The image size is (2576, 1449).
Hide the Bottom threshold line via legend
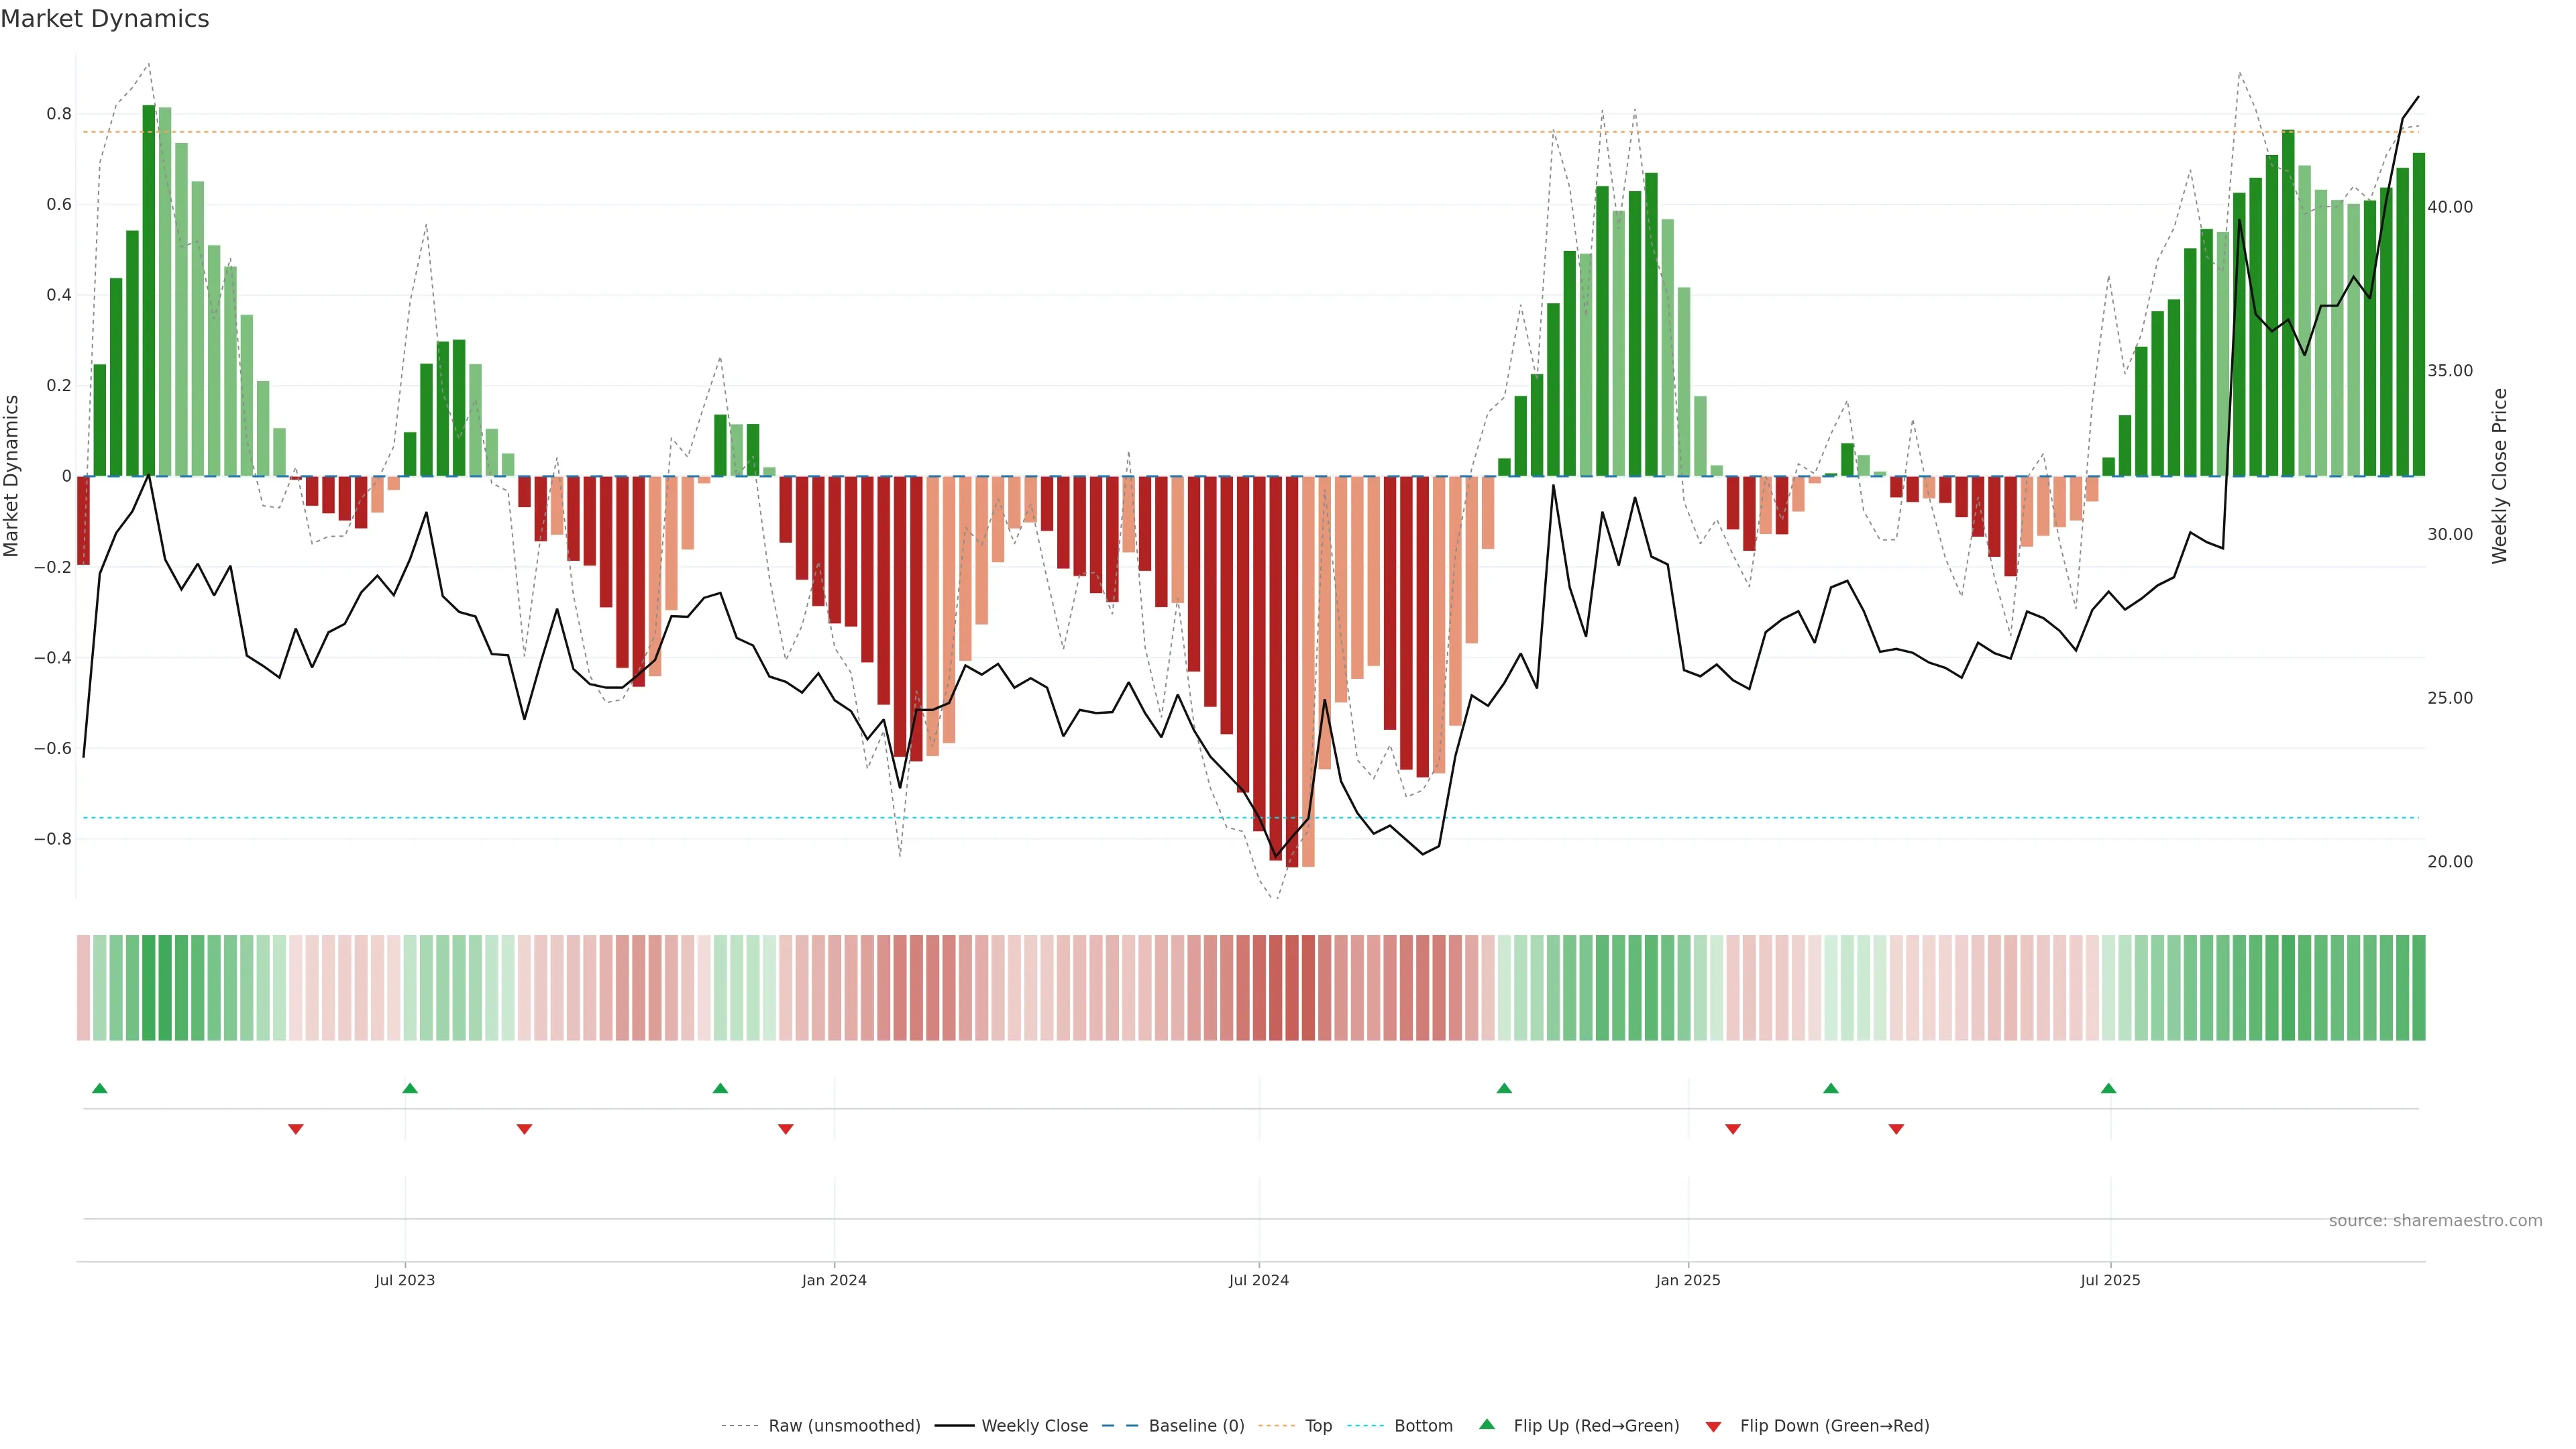coord(1423,1426)
